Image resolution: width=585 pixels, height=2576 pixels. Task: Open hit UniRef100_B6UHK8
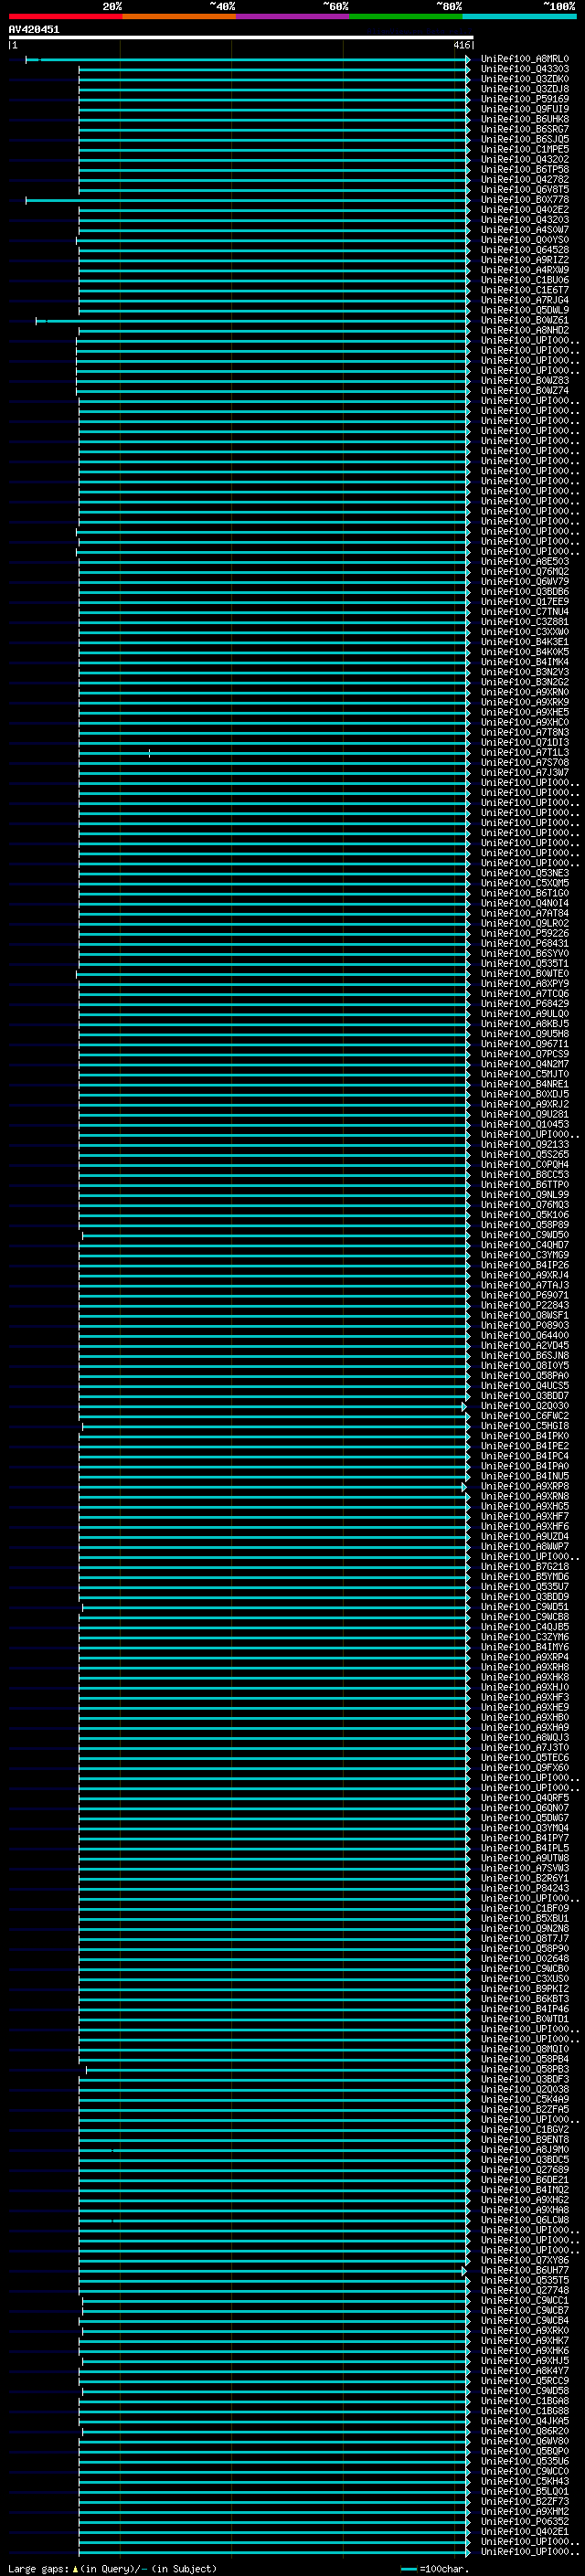coord(525,119)
